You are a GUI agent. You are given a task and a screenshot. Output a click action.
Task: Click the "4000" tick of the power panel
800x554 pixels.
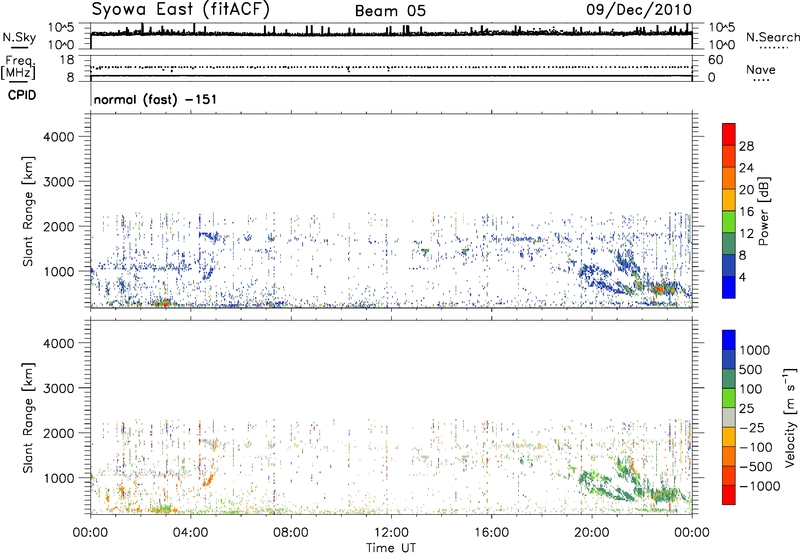[58, 137]
